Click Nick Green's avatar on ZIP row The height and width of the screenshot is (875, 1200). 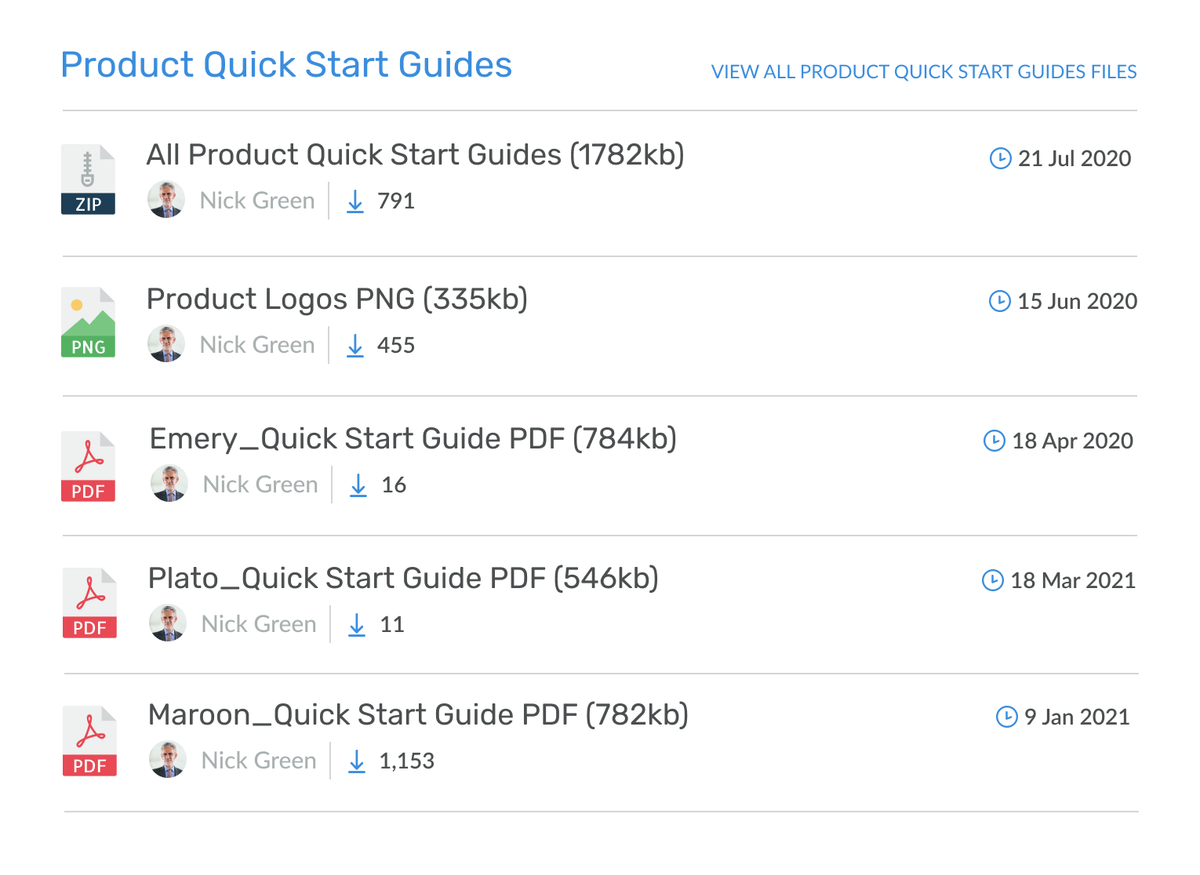(x=166, y=200)
